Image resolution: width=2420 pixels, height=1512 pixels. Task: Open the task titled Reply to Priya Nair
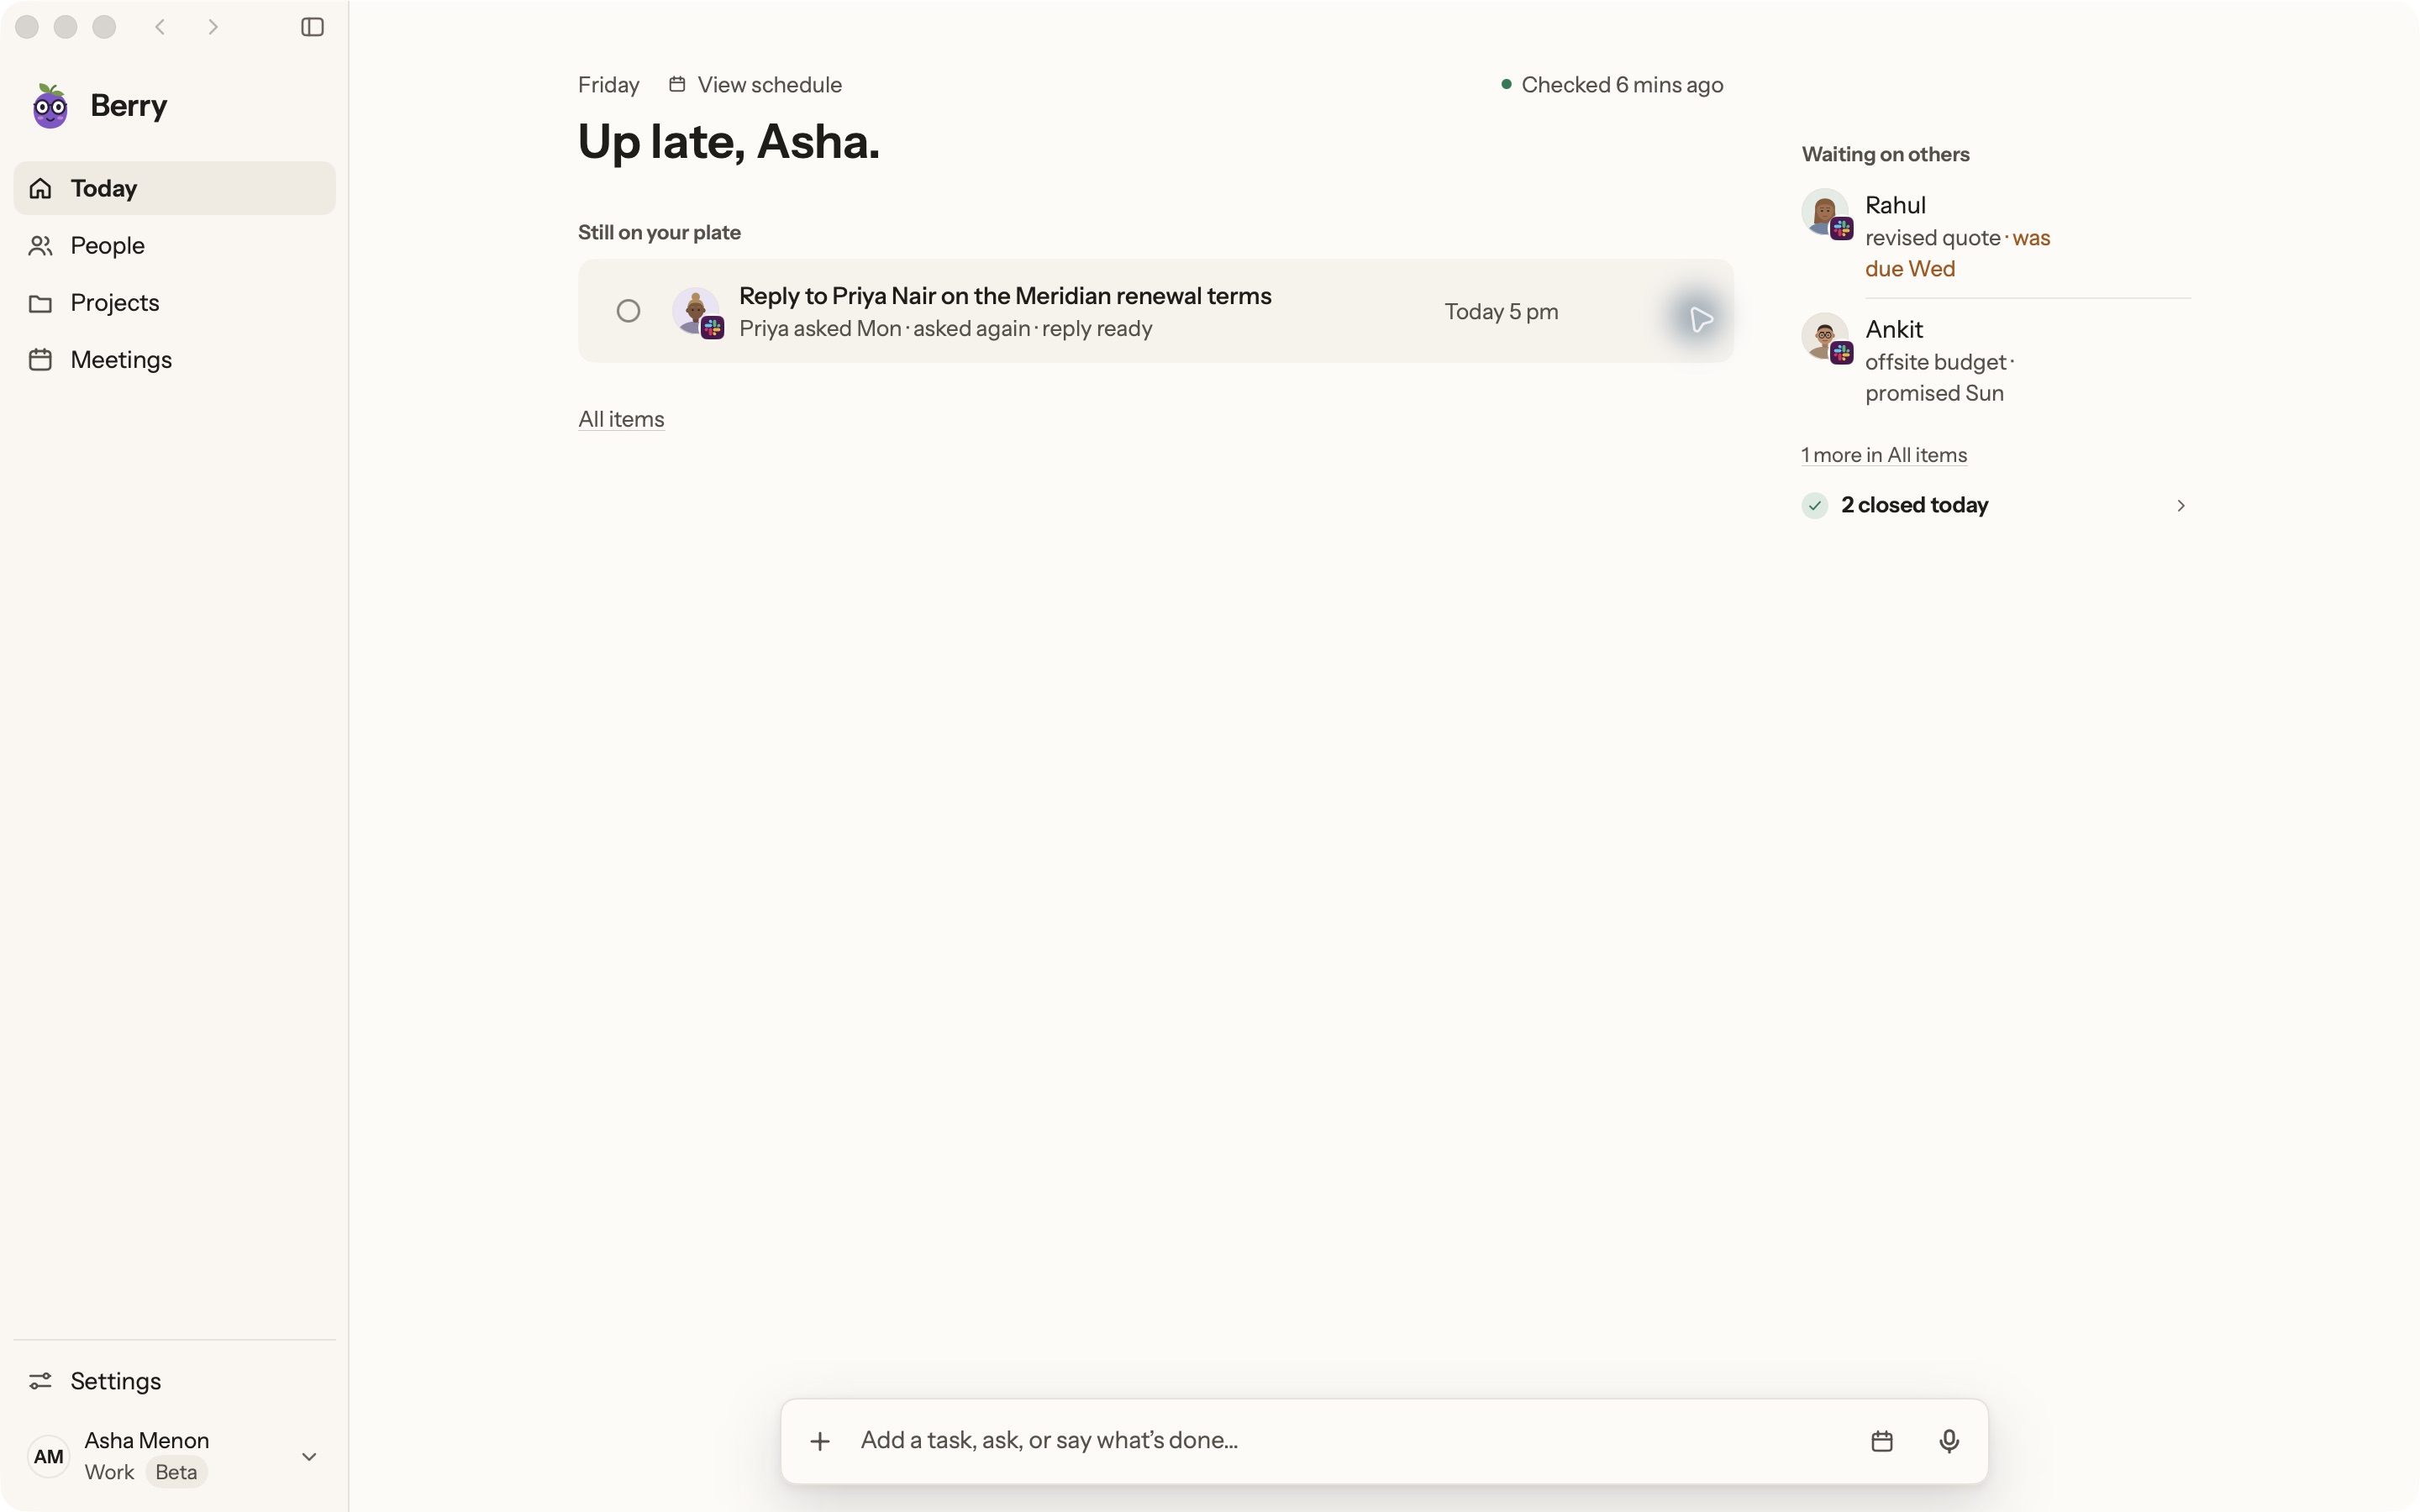coord(1005,296)
